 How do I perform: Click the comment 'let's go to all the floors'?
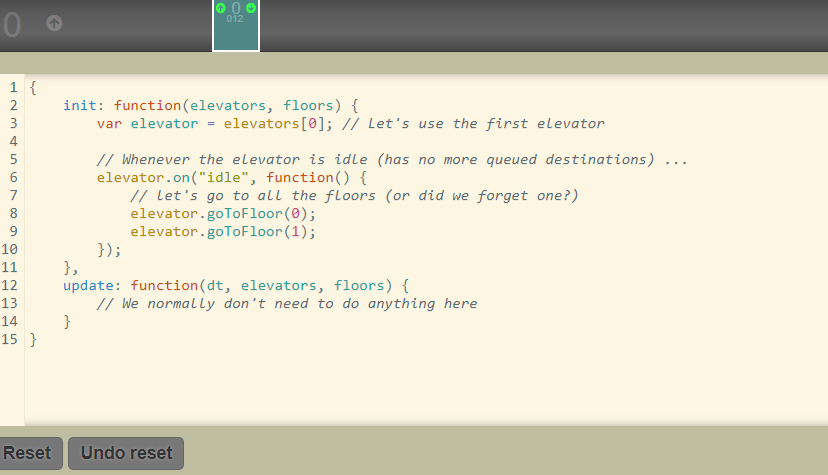(x=354, y=196)
